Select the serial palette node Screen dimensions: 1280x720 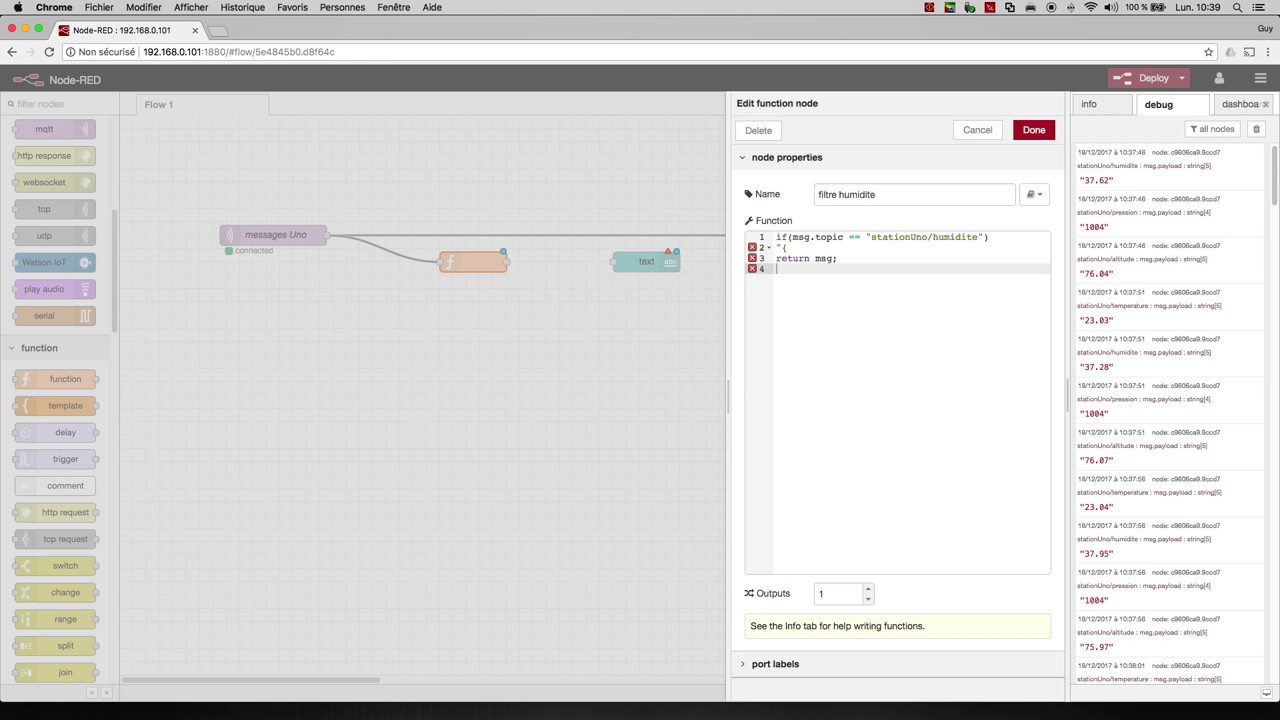(x=55, y=316)
